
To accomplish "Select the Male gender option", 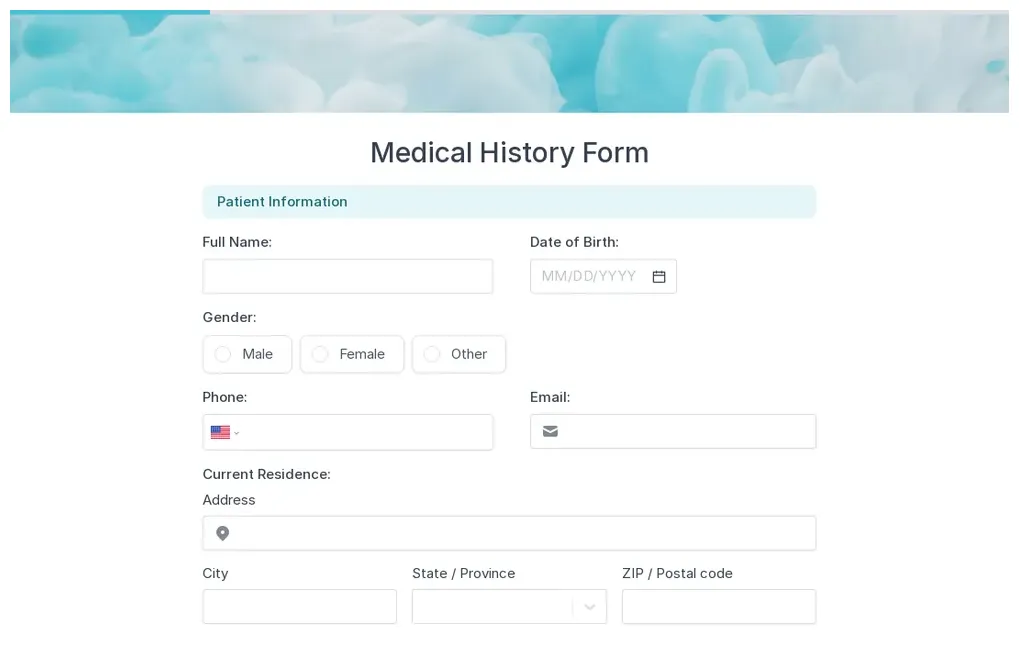I will (x=247, y=354).
